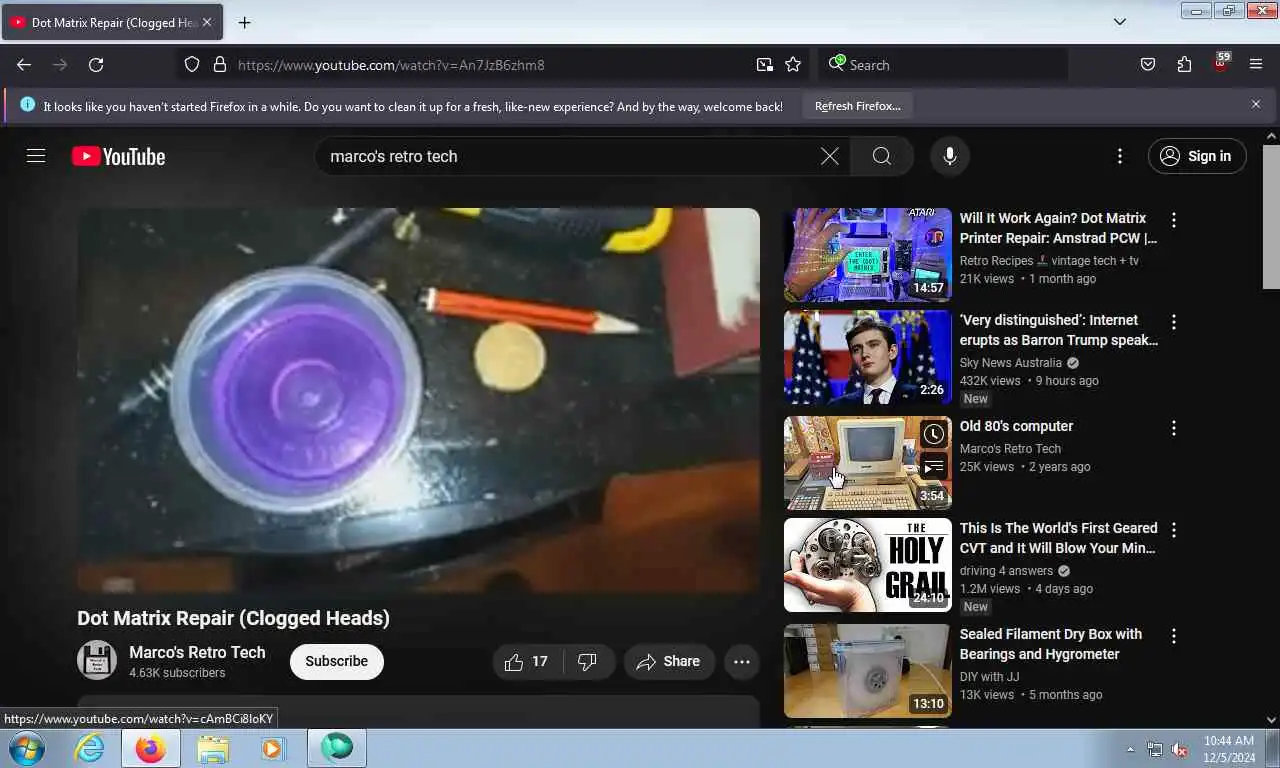The width and height of the screenshot is (1280, 768).
Task: Open a new Firefox tab
Action: tap(244, 22)
